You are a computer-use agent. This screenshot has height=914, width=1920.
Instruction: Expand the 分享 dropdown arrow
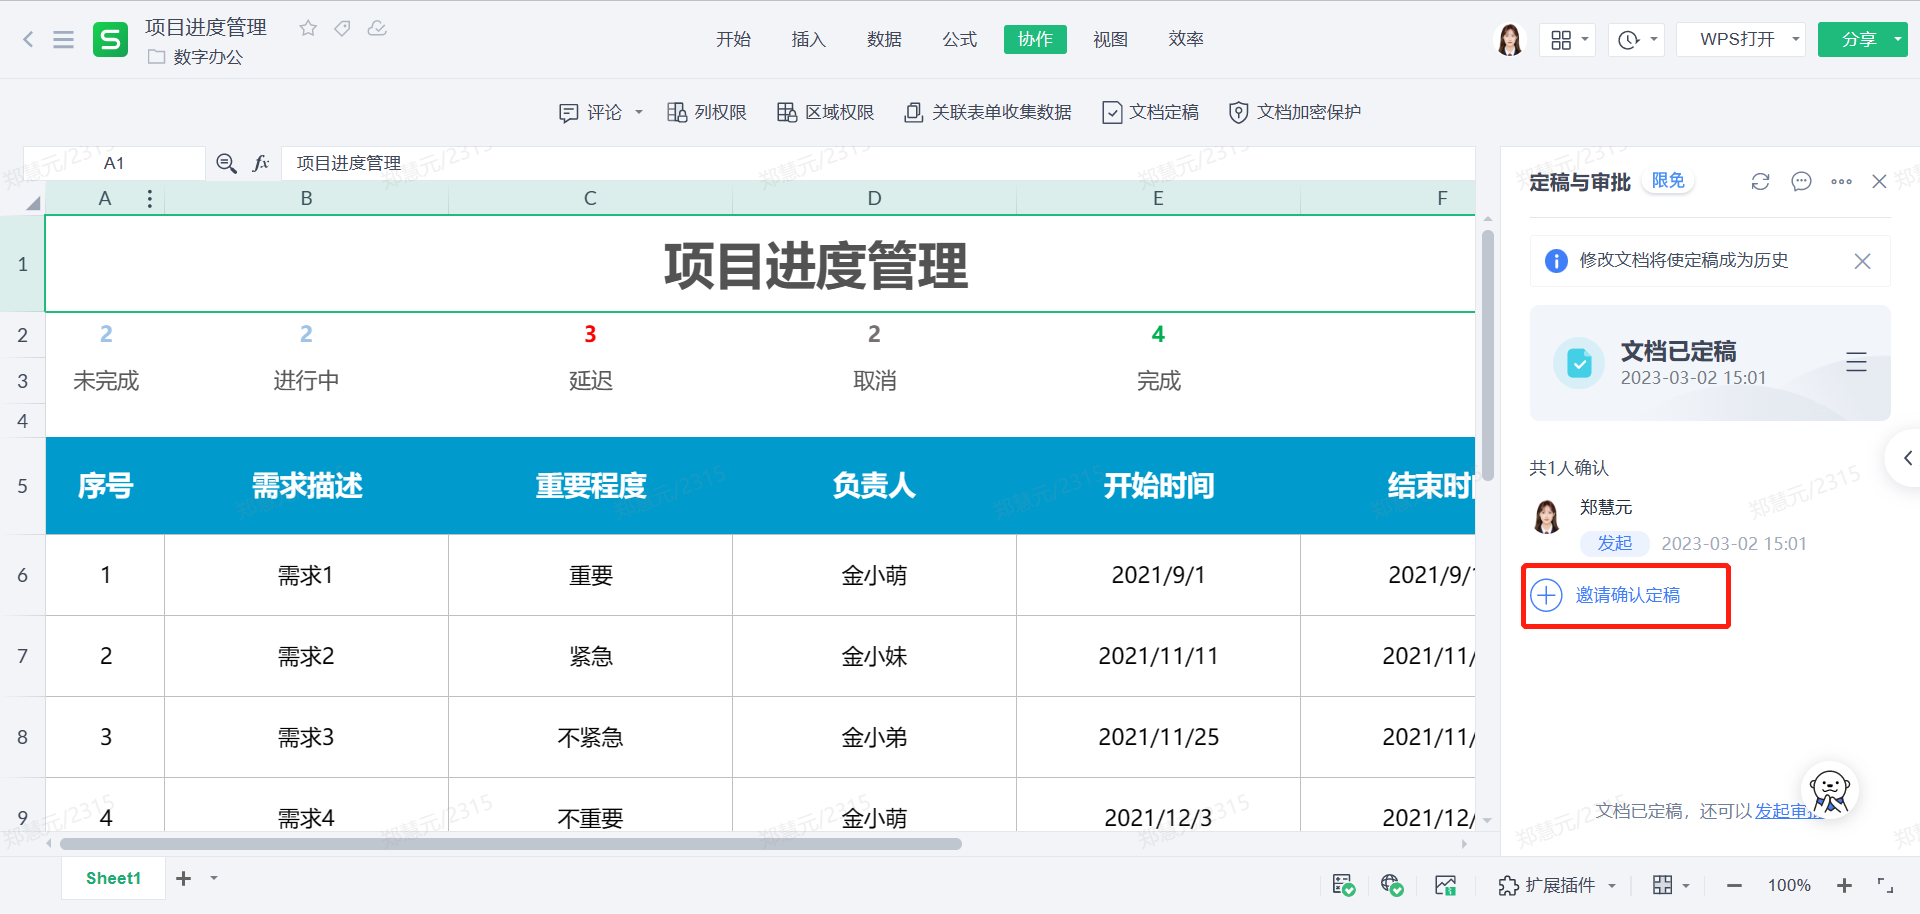click(x=1897, y=40)
